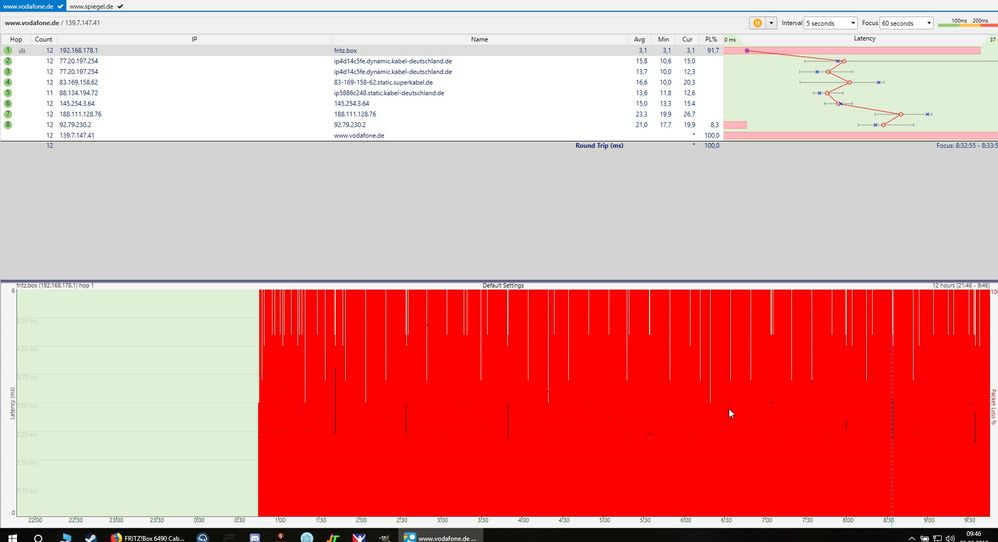
Task: Pause the trace with the orange pause button
Action: pyautogui.click(x=757, y=23)
